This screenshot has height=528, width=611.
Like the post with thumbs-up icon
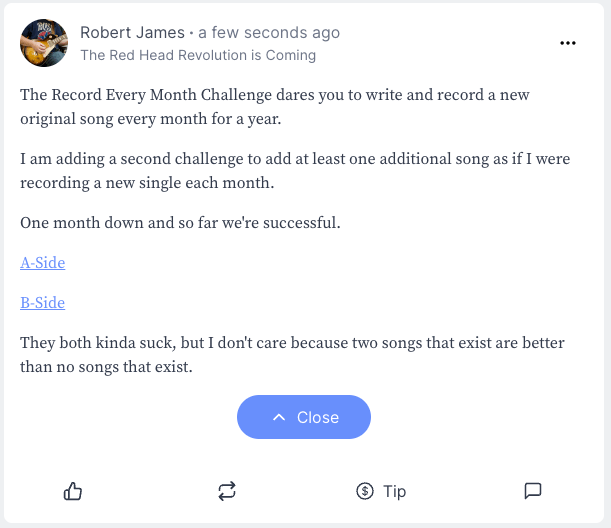tap(73, 491)
